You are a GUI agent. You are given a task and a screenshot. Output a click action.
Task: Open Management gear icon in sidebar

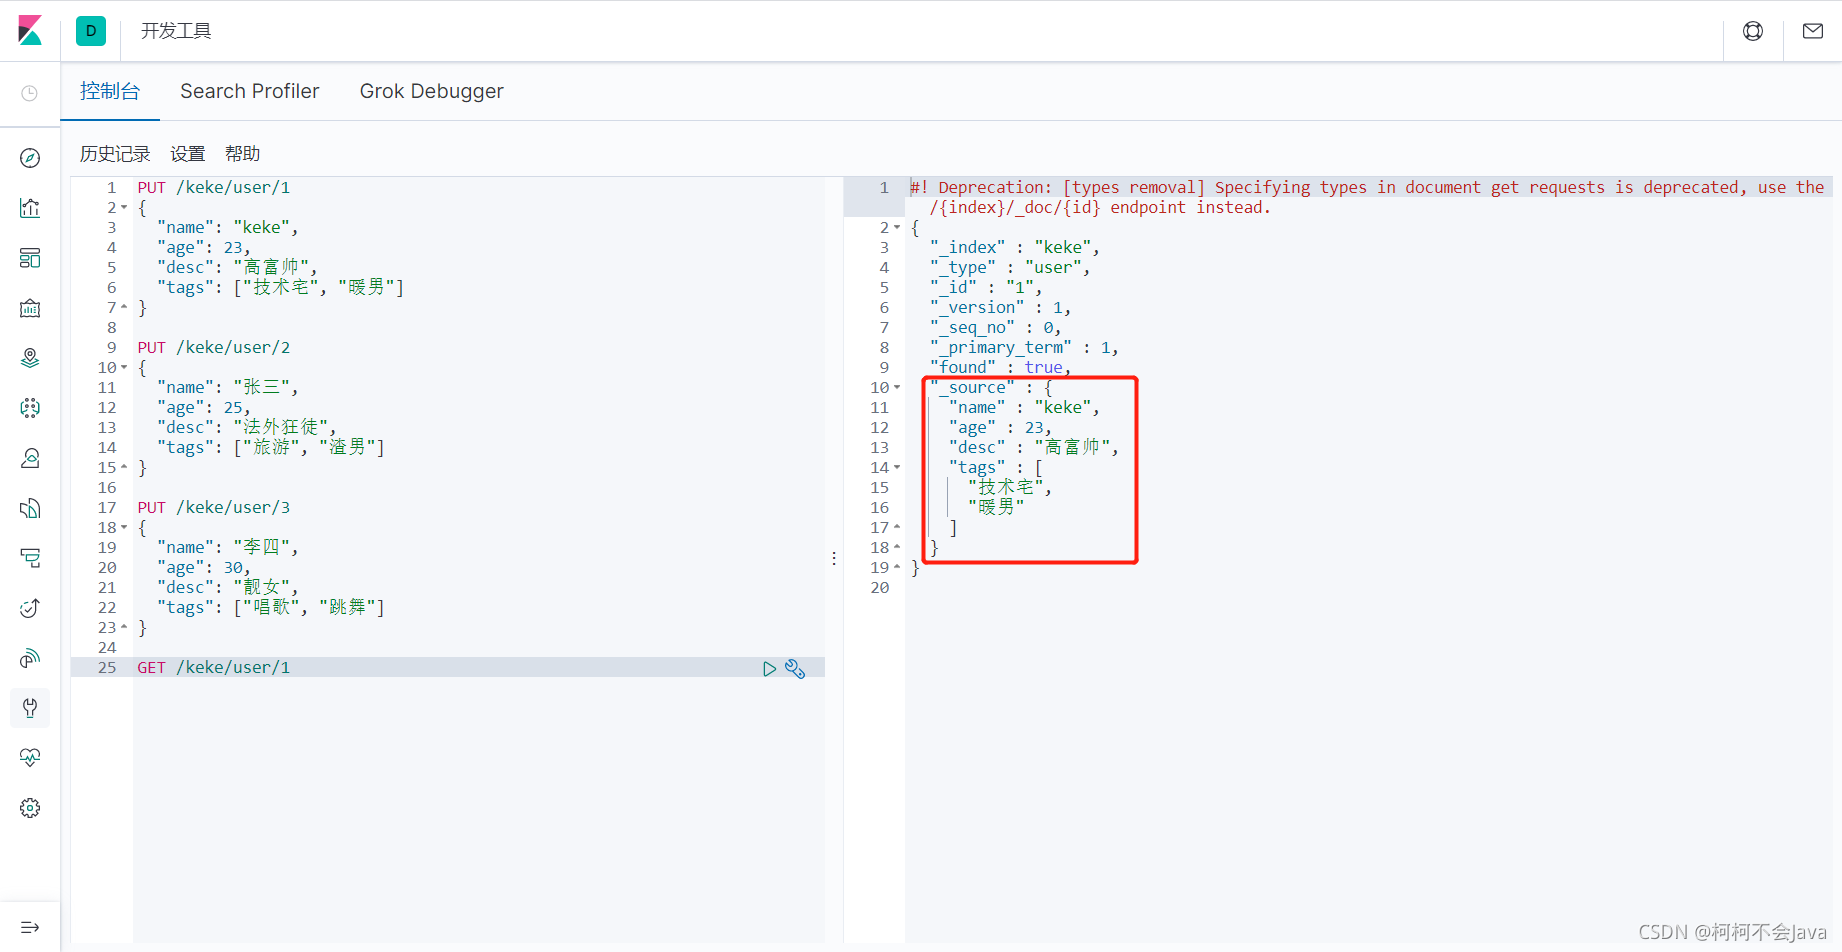tap(30, 808)
